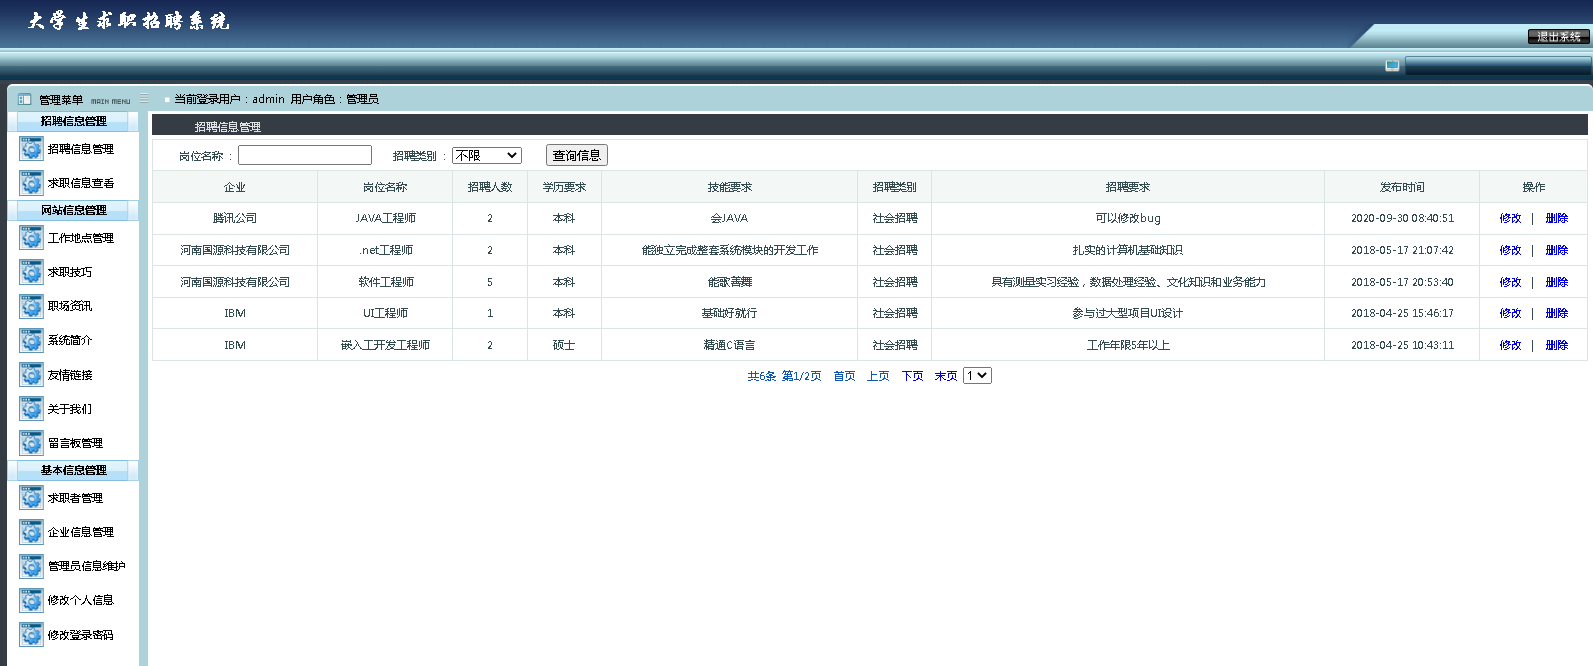Open the 招聘类别 dropdown showing 不限
This screenshot has height=666, width=1593.
[x=487, y=155]
